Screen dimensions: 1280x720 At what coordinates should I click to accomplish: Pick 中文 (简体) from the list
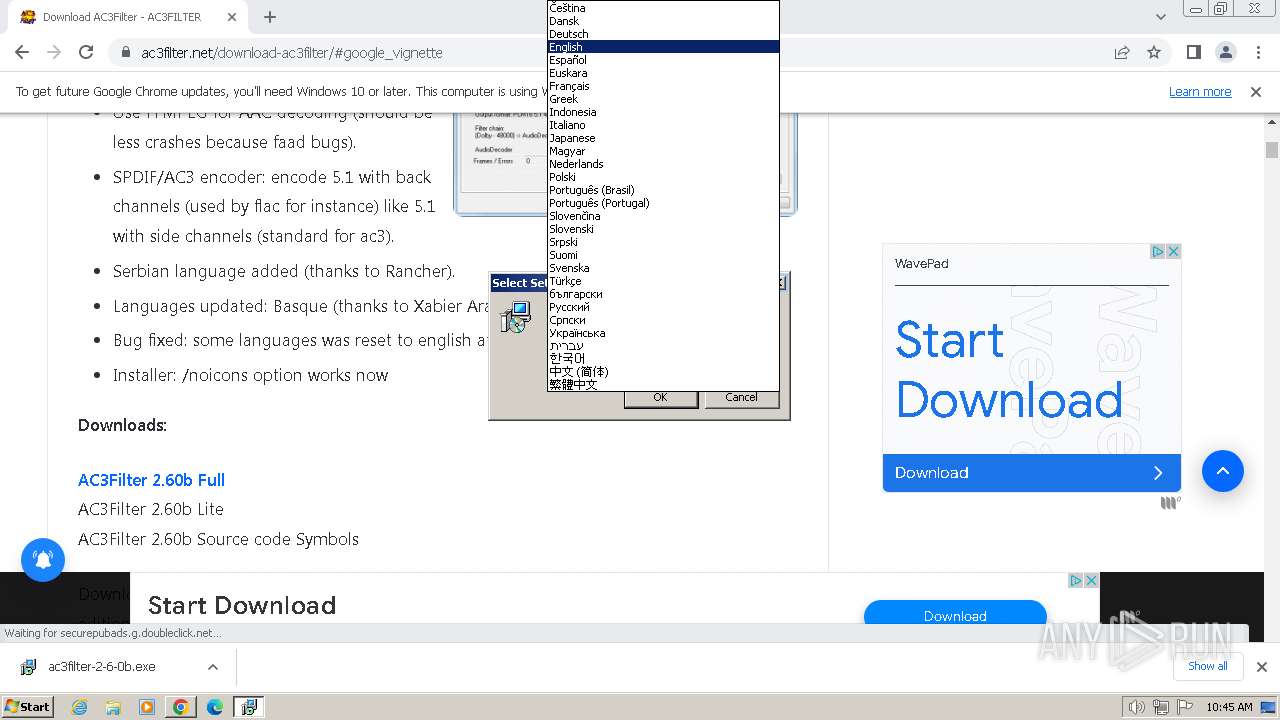(x=663, y=372)
